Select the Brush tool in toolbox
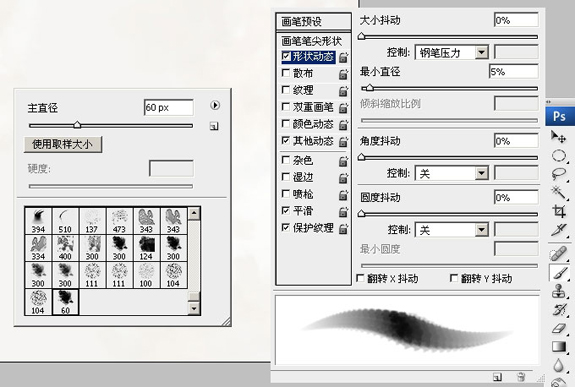The height and width of the screenshot is (387, 575). (x=559, y=273)
